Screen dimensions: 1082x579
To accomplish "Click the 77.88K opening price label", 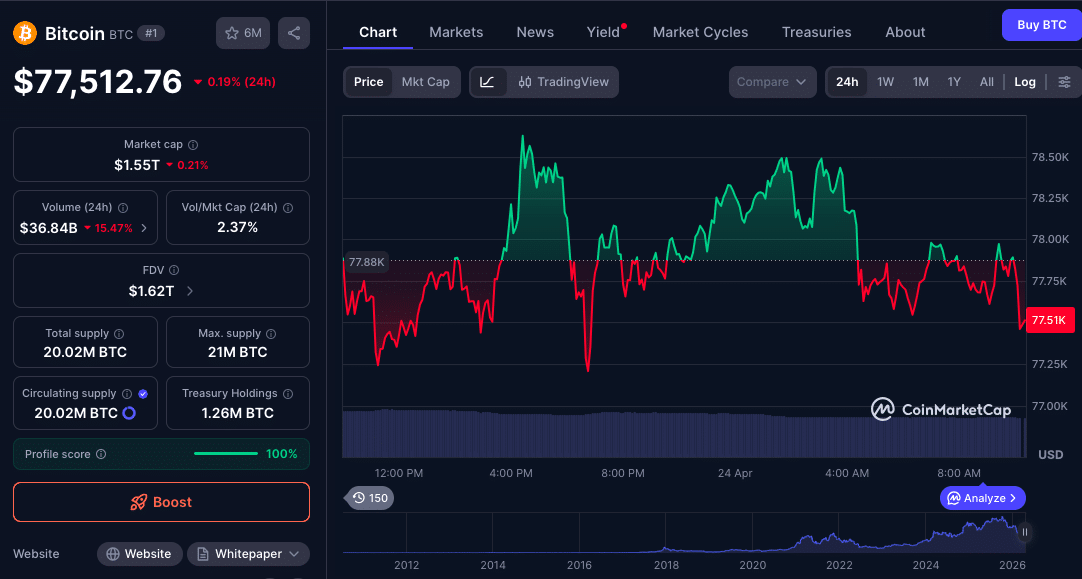I will tap(366, 262).
